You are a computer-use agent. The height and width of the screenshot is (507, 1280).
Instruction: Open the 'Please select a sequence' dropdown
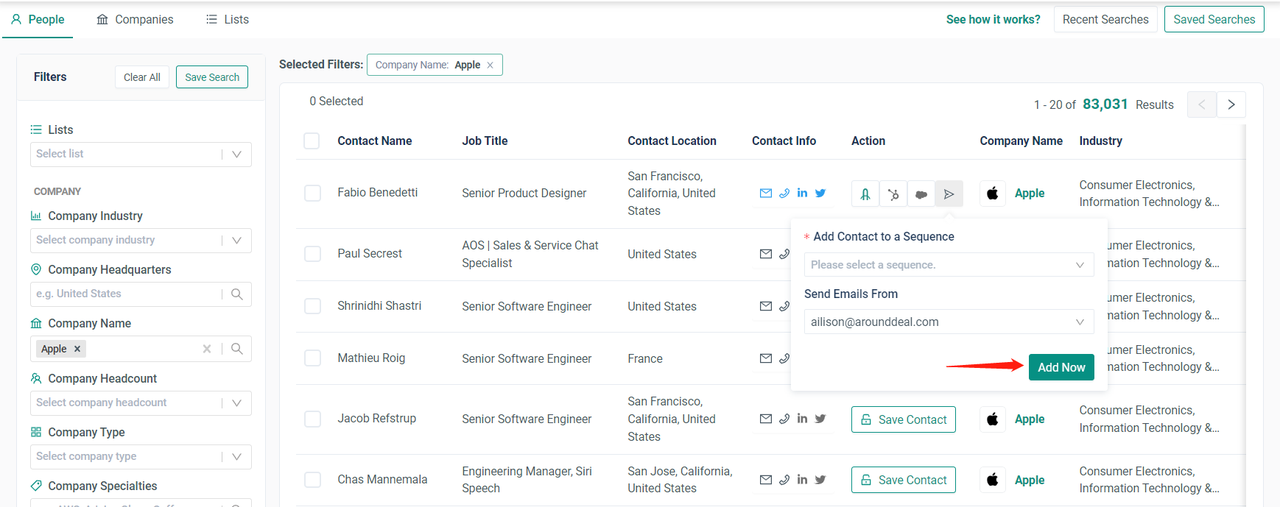(948, 265)
